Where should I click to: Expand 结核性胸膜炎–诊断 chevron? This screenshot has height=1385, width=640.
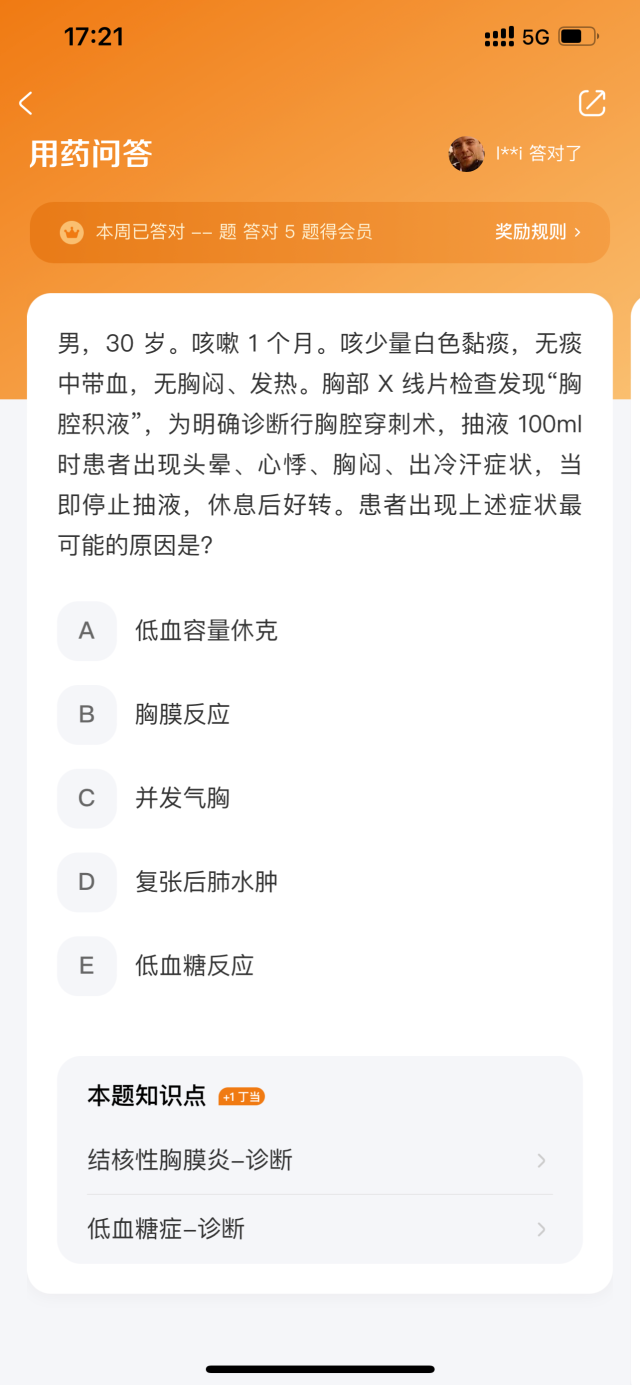point(541,1160)
